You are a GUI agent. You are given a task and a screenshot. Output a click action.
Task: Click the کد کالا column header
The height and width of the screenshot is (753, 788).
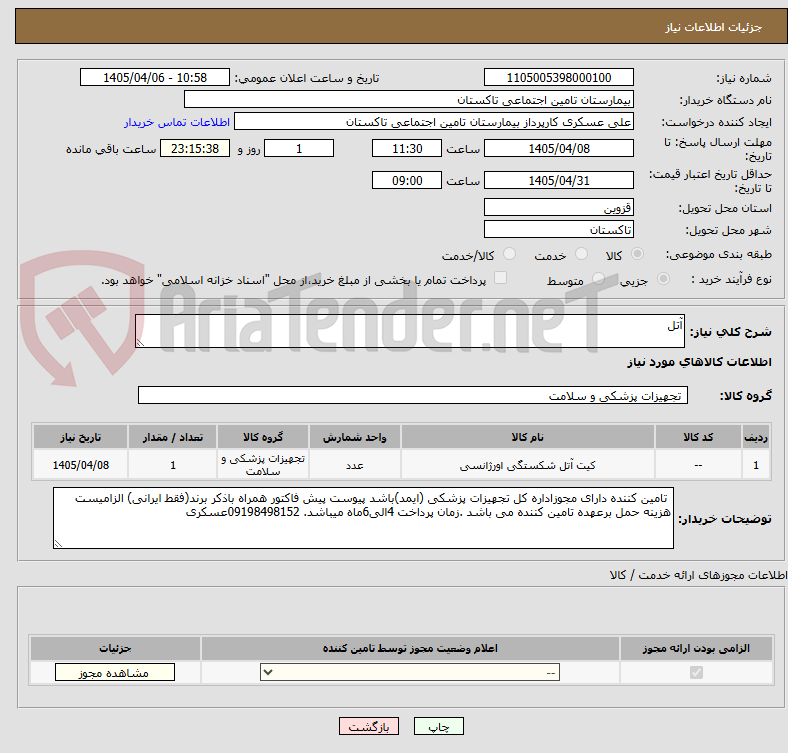pos(698,437)
